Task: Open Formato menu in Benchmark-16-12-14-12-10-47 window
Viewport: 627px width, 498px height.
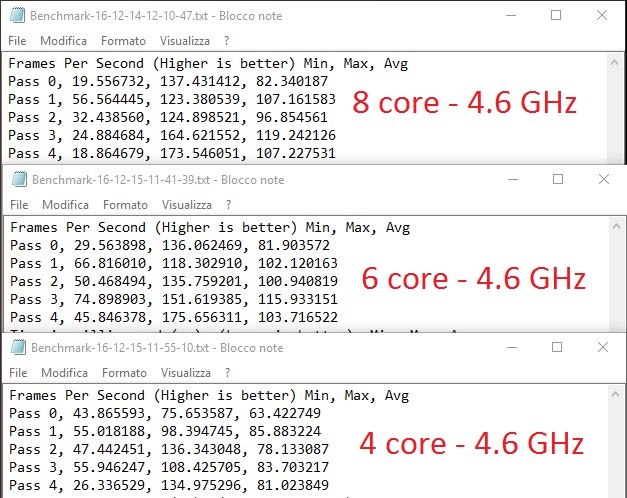Action: pos(123,41)
